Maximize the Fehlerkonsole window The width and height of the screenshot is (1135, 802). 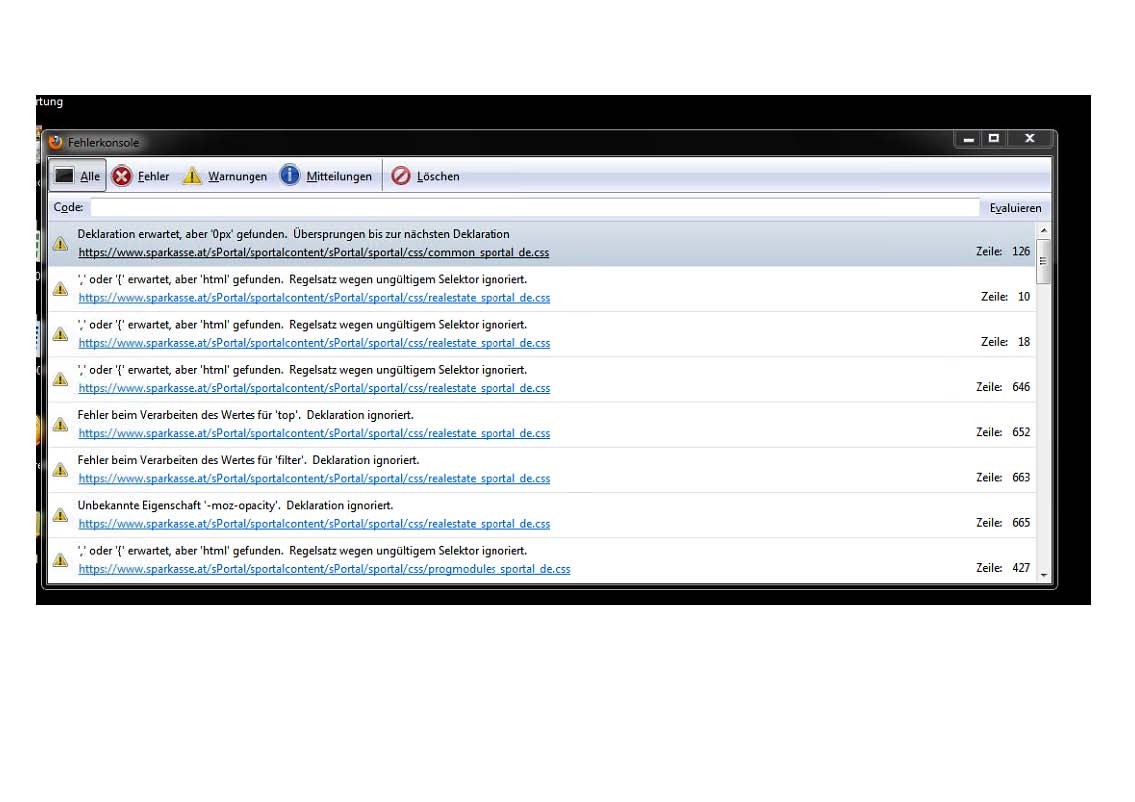995,139
